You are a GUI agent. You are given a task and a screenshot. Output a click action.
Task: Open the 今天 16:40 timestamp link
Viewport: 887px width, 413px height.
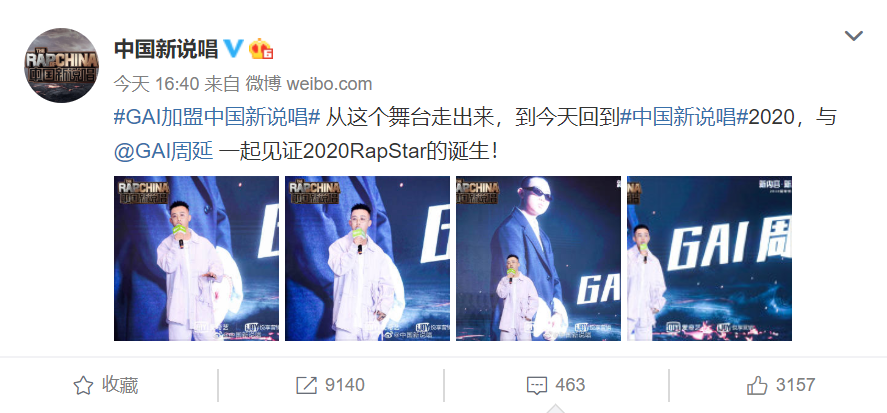[x=156, y=84]
